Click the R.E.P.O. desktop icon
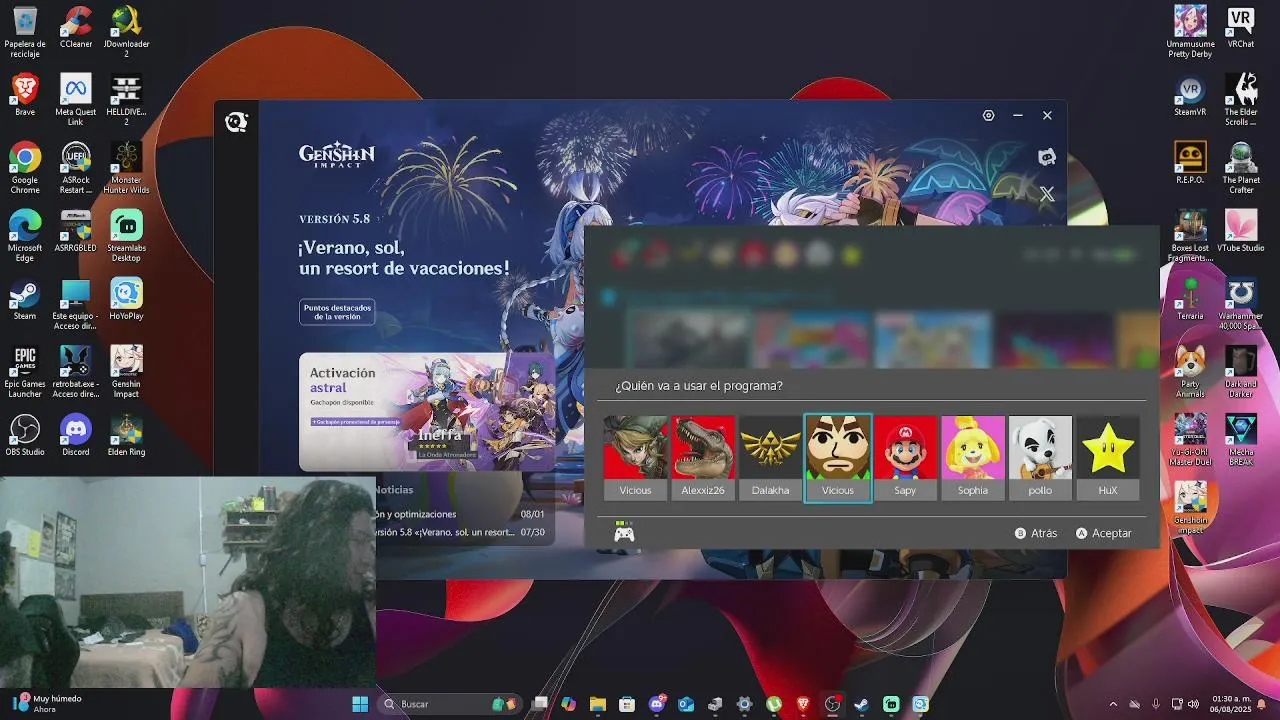The image size is (1280, 720). point(1190,163)
